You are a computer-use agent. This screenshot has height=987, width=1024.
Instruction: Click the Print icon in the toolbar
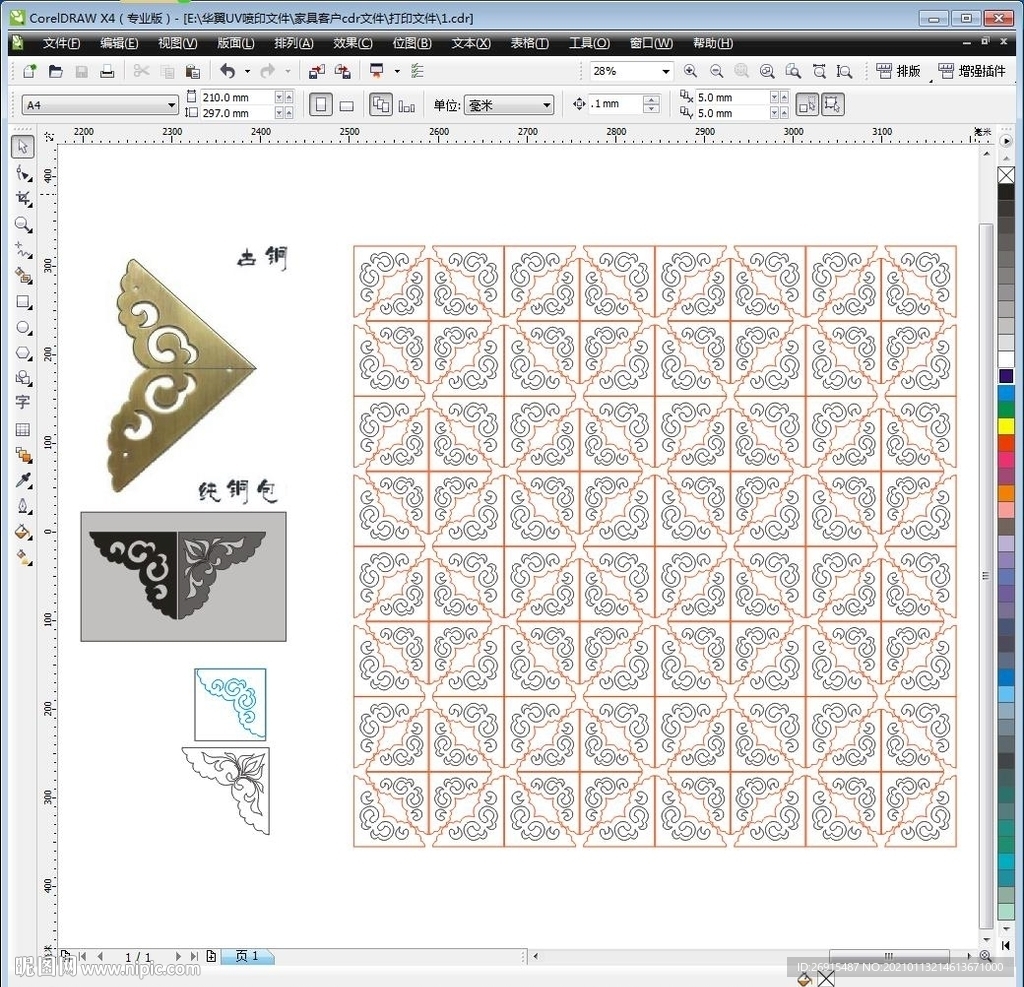[106, 71]
